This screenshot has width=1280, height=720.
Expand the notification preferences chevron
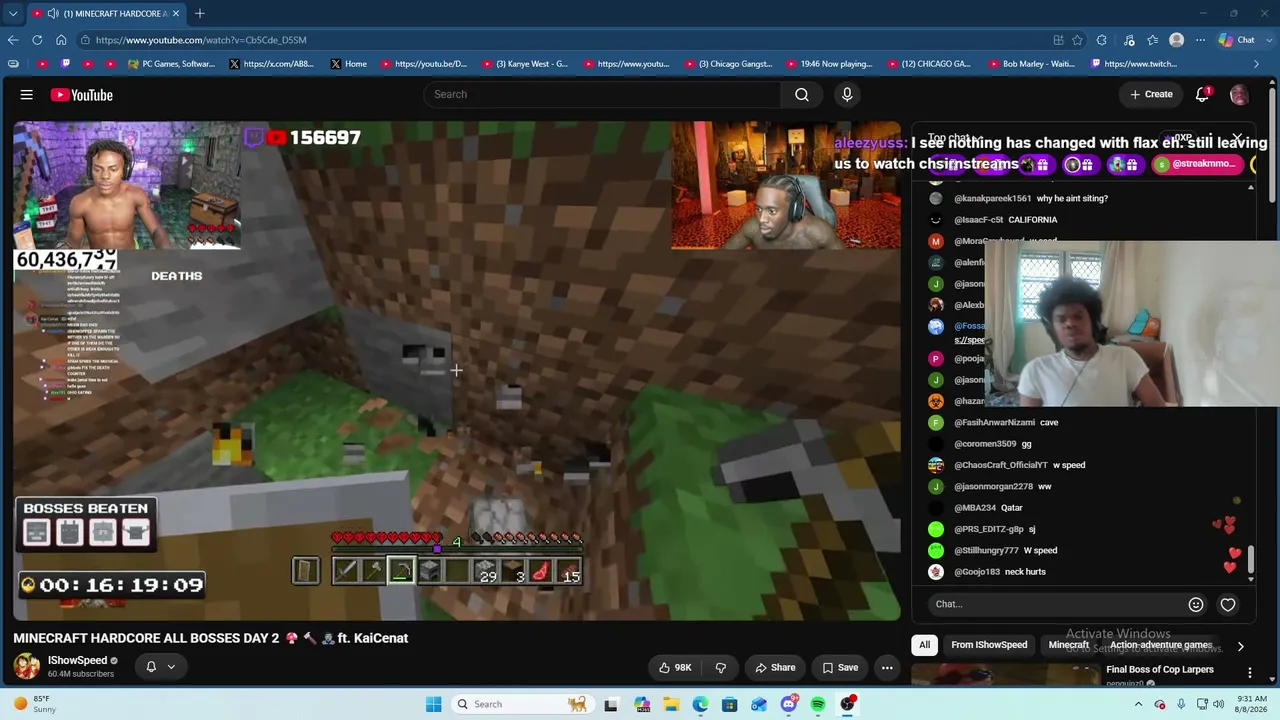pos(171,667)
